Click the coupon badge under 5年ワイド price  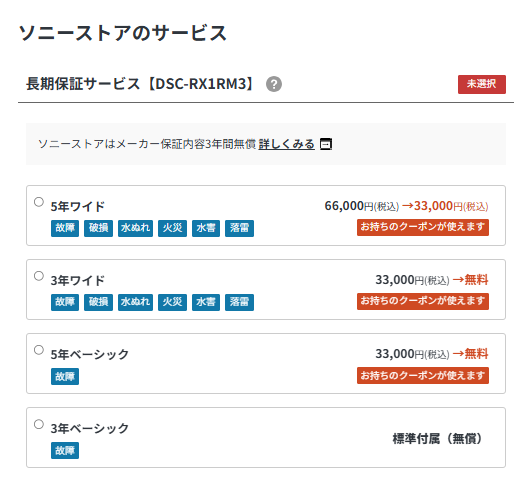coord(423,227)
